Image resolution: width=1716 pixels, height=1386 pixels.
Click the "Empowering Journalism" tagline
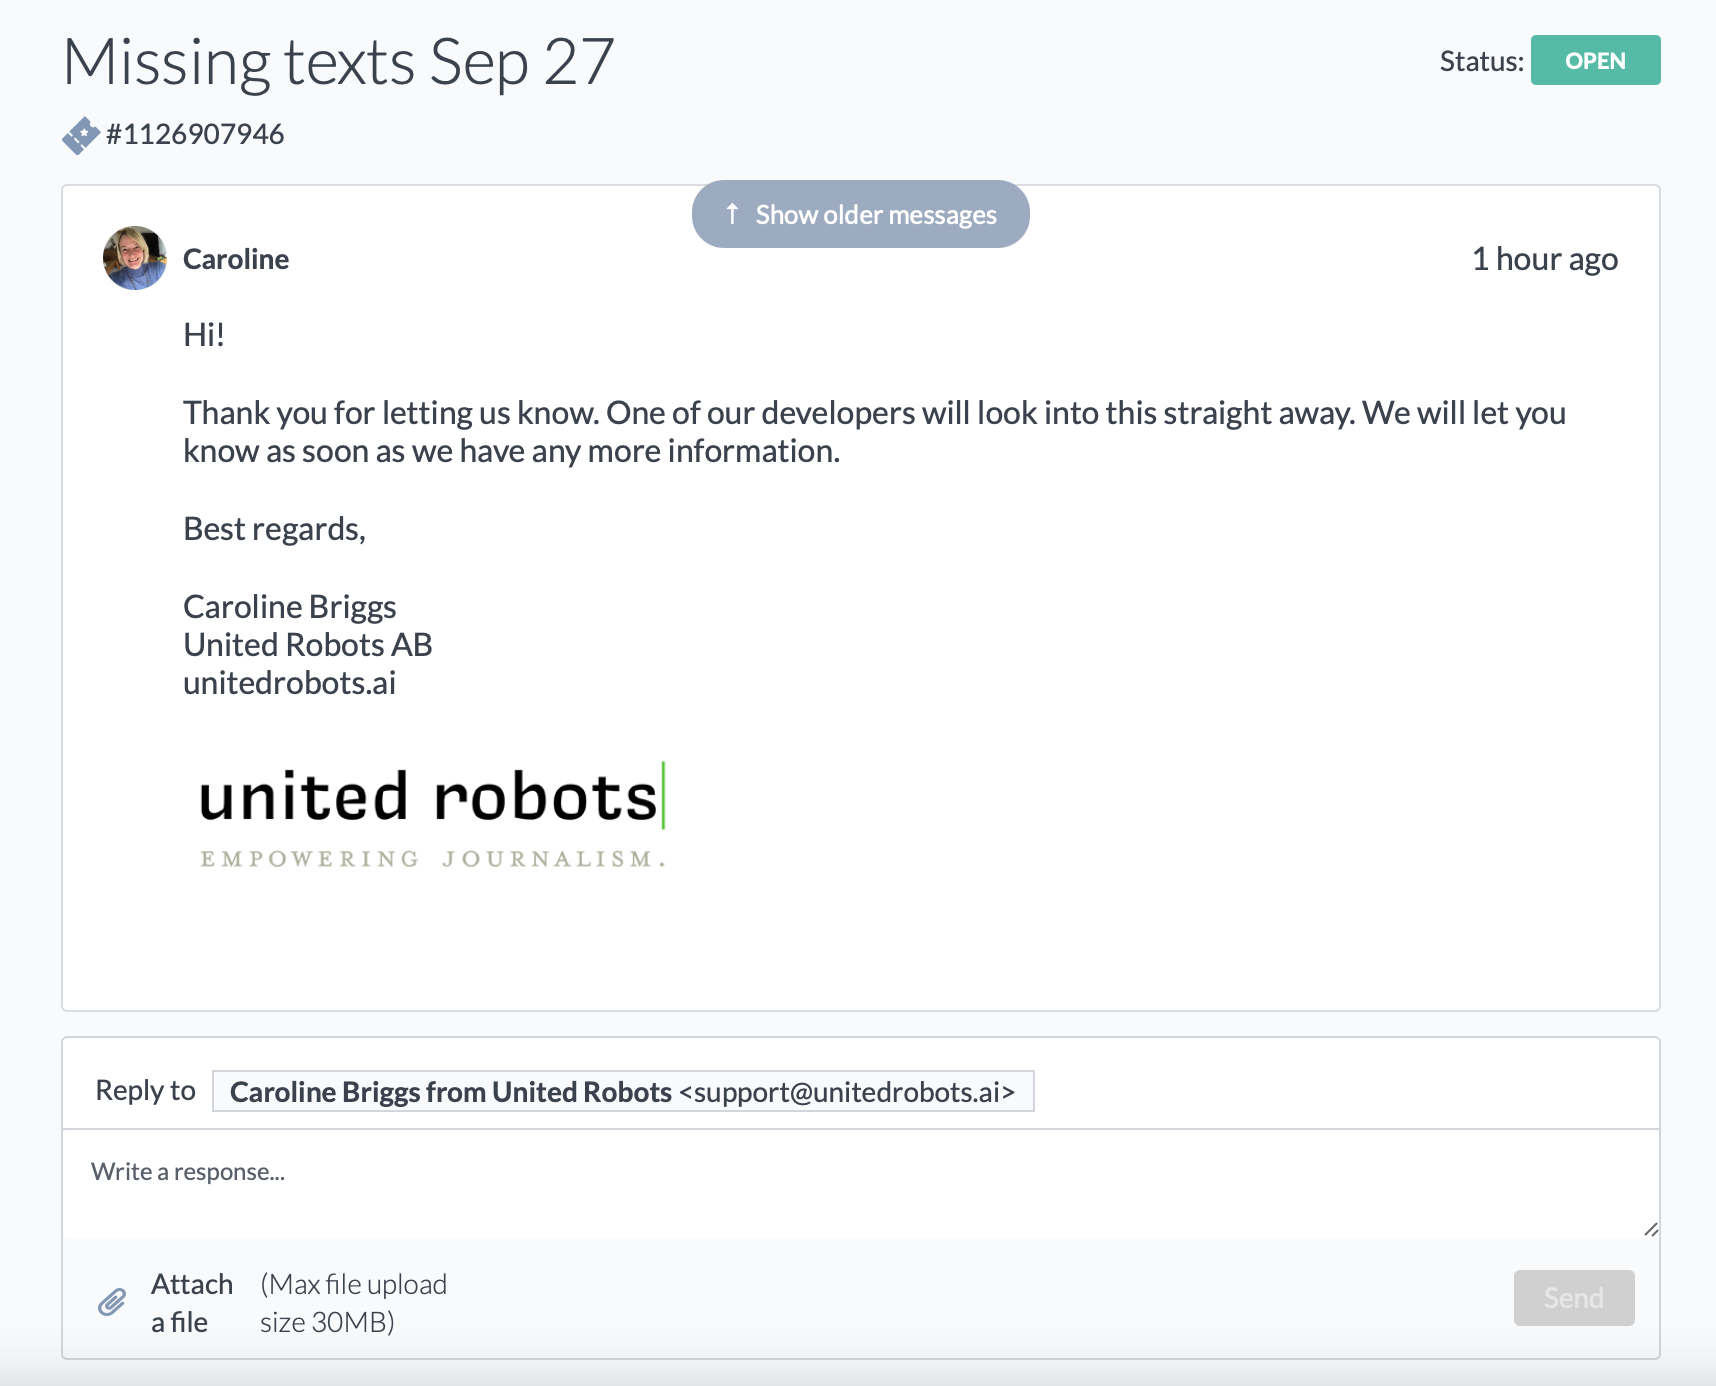[432, 859]
